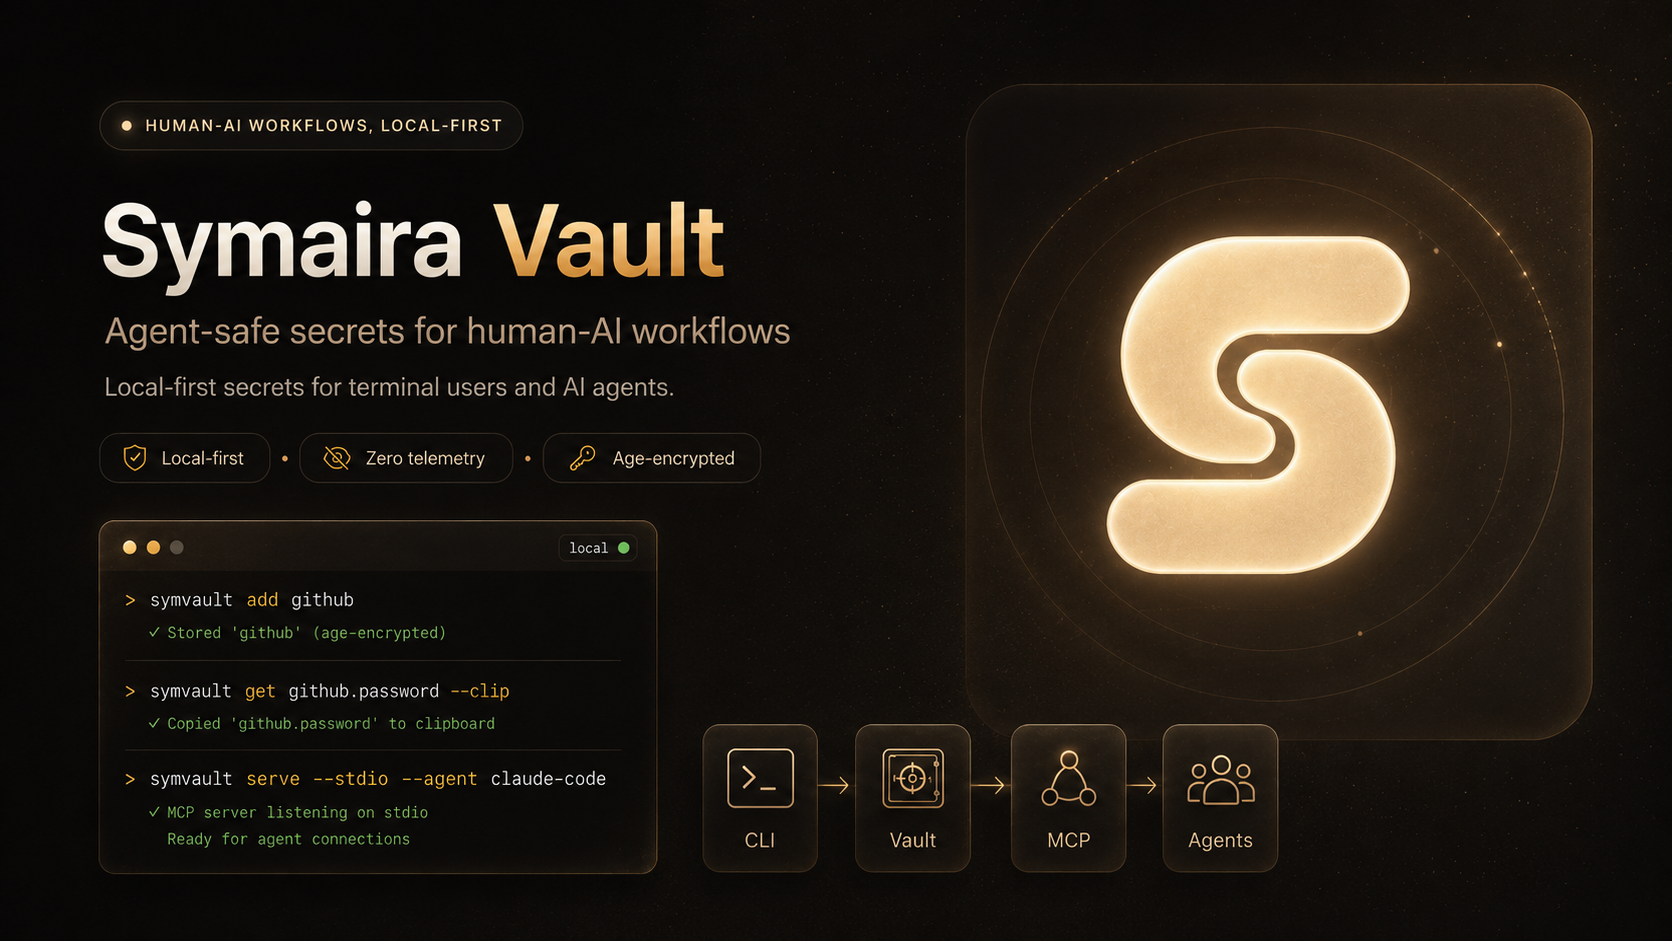Open the Vault card label
Screen dimensions: 1672x941
913,840
